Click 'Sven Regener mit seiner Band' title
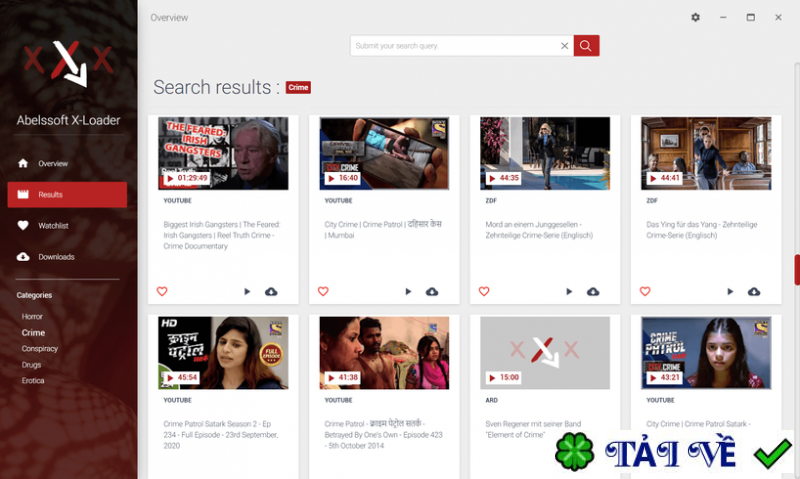The width and height of the screenshot is (800, 479). [533, 429]
